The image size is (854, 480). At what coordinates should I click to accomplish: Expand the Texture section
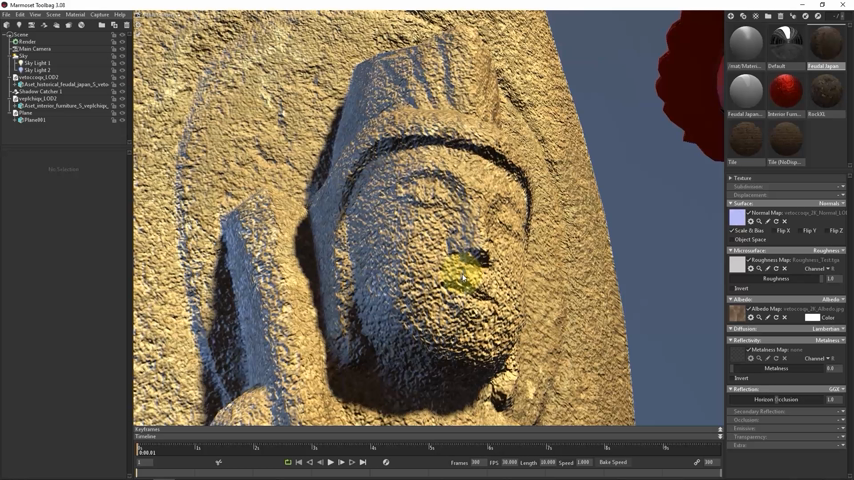click(x=730, y=178)
